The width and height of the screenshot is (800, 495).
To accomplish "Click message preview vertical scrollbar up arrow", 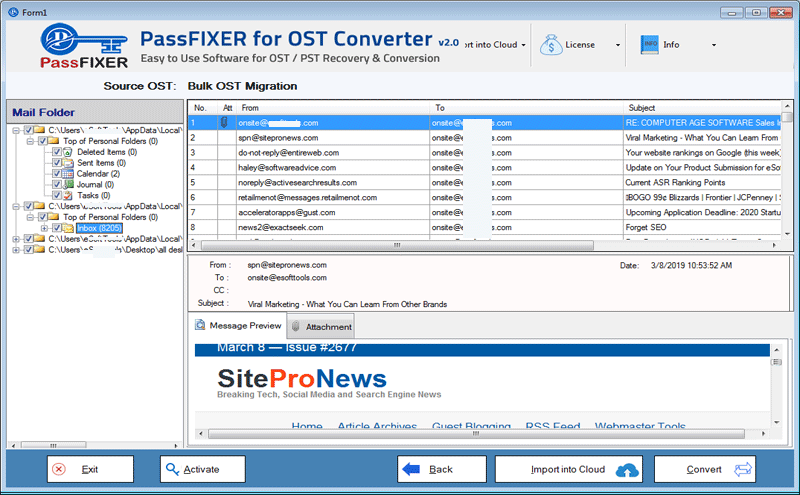I will [777, 350].
